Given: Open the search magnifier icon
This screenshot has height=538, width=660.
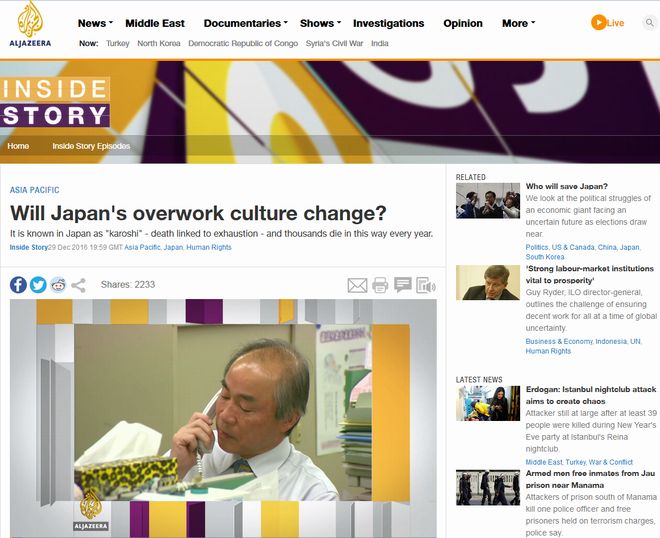Looking at the screenshot, I should (x=649, y=22).
